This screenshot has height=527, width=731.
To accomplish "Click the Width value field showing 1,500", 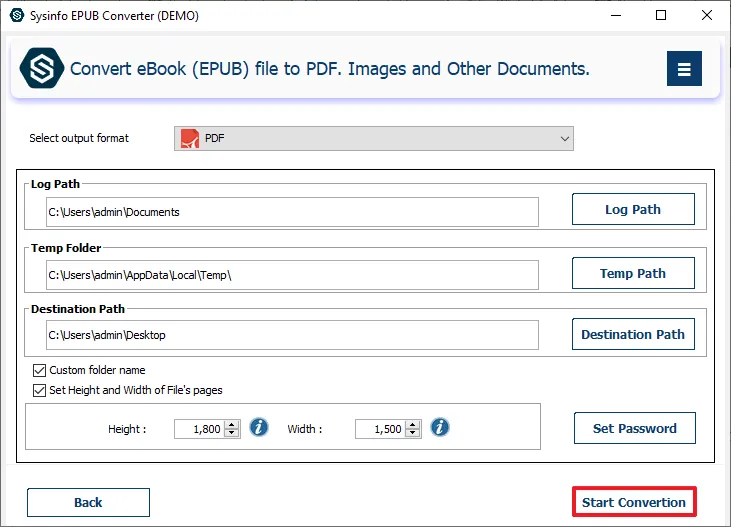I will [x=380, y=429].
